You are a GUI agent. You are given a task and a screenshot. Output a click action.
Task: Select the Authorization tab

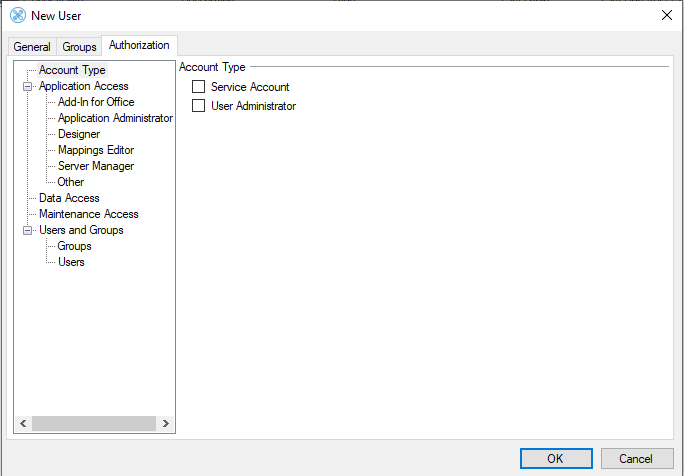pyautogui.click(x=139, y=46)
